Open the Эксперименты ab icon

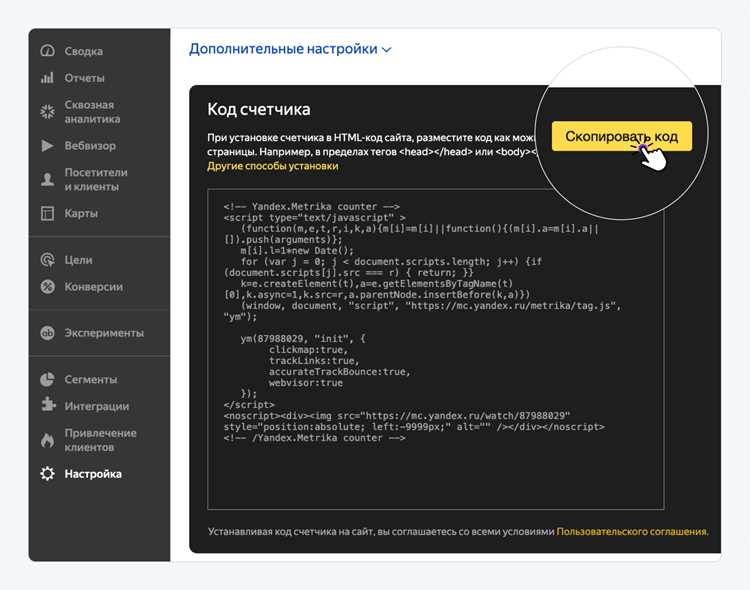(47, 333)
